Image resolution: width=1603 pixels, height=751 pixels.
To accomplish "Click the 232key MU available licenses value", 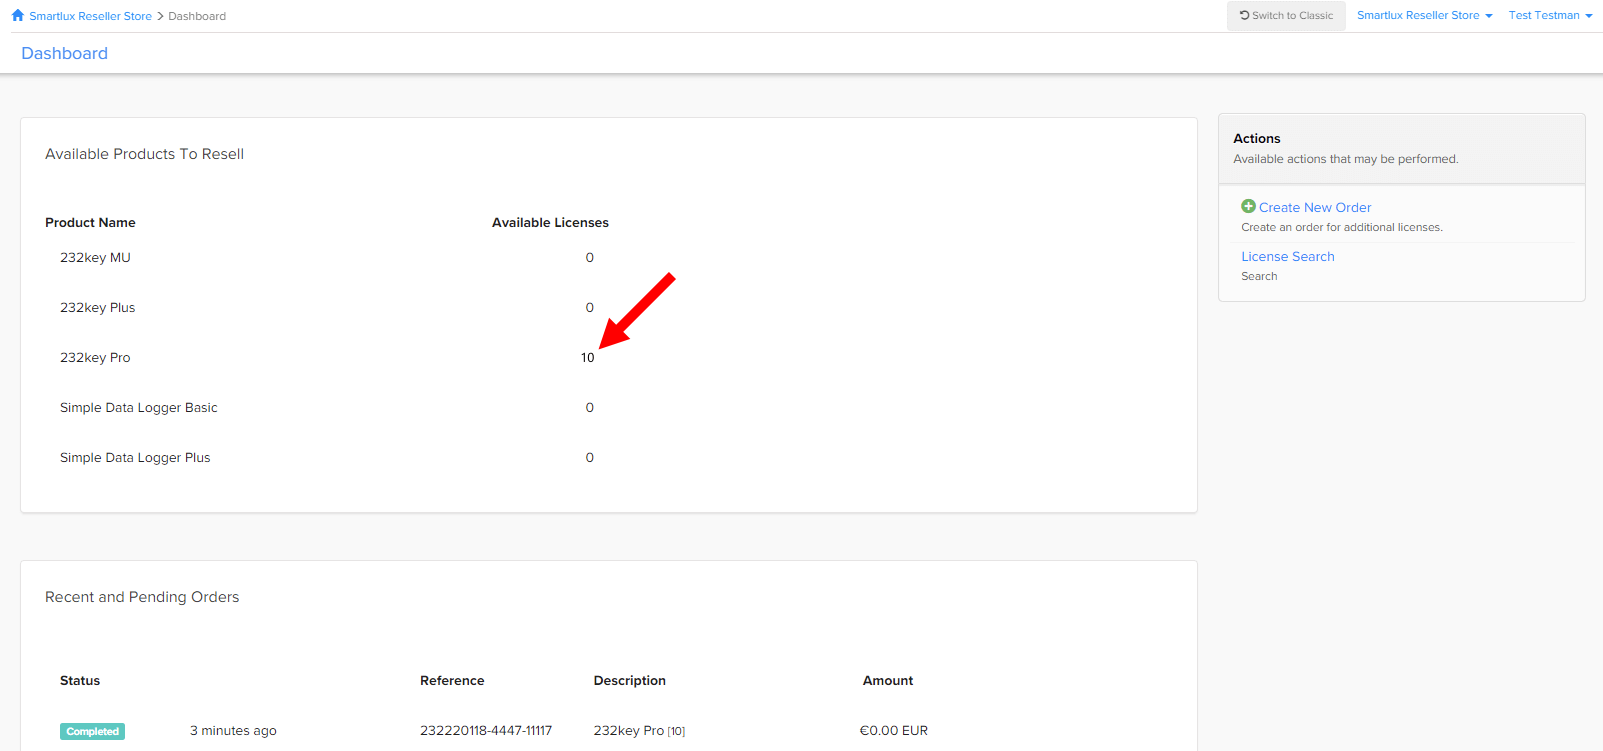I will tap(590, 257).
